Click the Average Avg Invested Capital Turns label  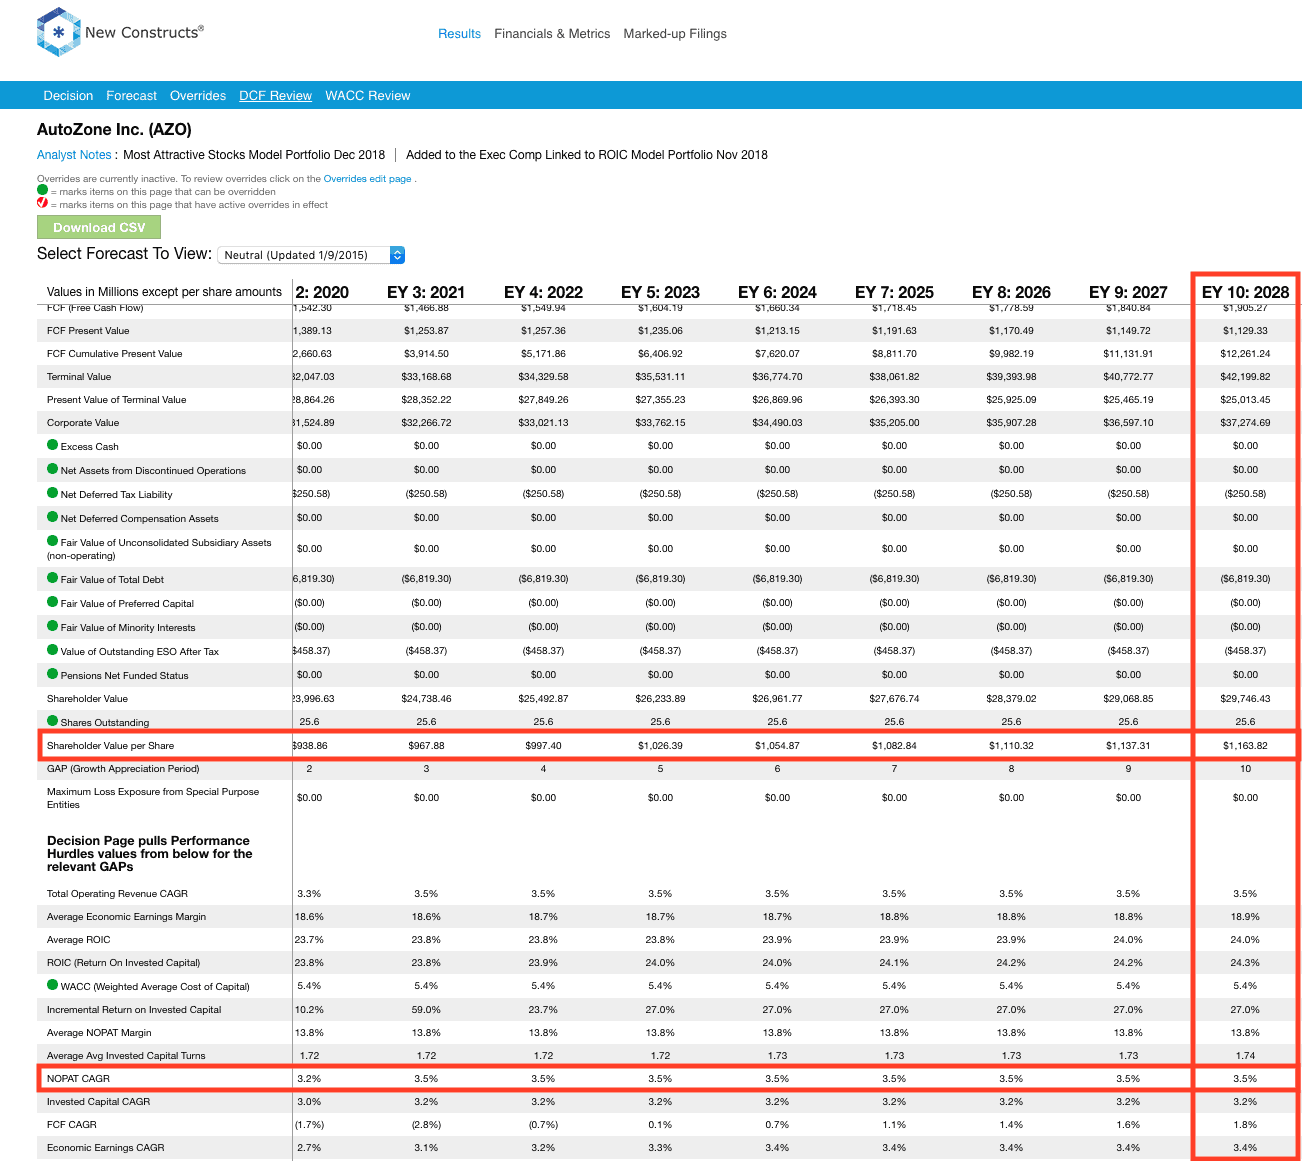[126, 1056]
